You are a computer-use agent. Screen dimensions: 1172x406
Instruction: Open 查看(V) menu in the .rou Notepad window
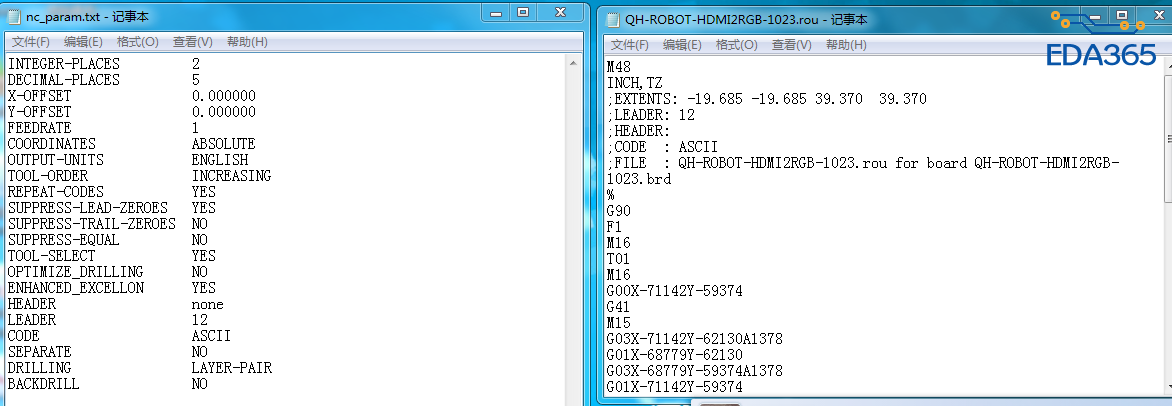[792, 45]
